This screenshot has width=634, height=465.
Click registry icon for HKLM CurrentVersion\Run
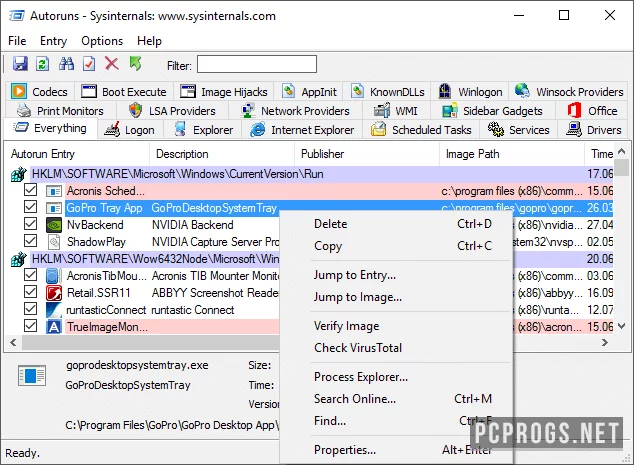point(18,174)
